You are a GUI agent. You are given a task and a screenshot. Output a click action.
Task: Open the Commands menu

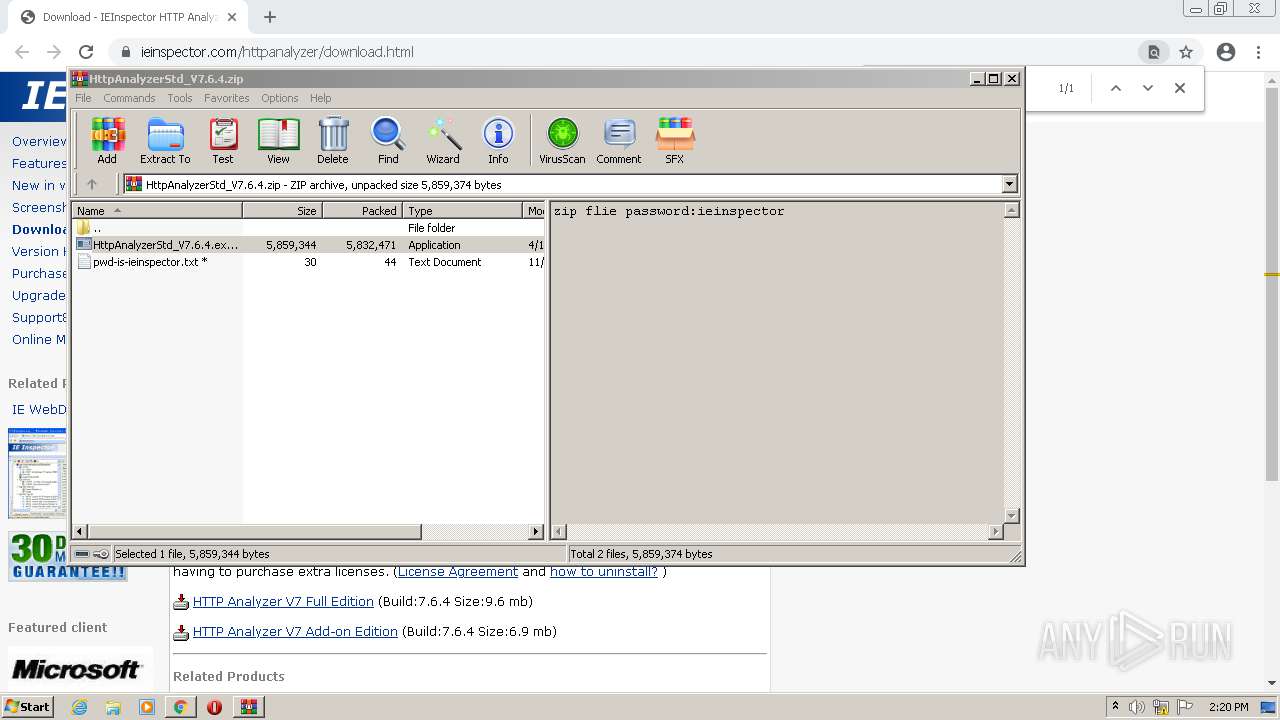[x=129, y=98]
